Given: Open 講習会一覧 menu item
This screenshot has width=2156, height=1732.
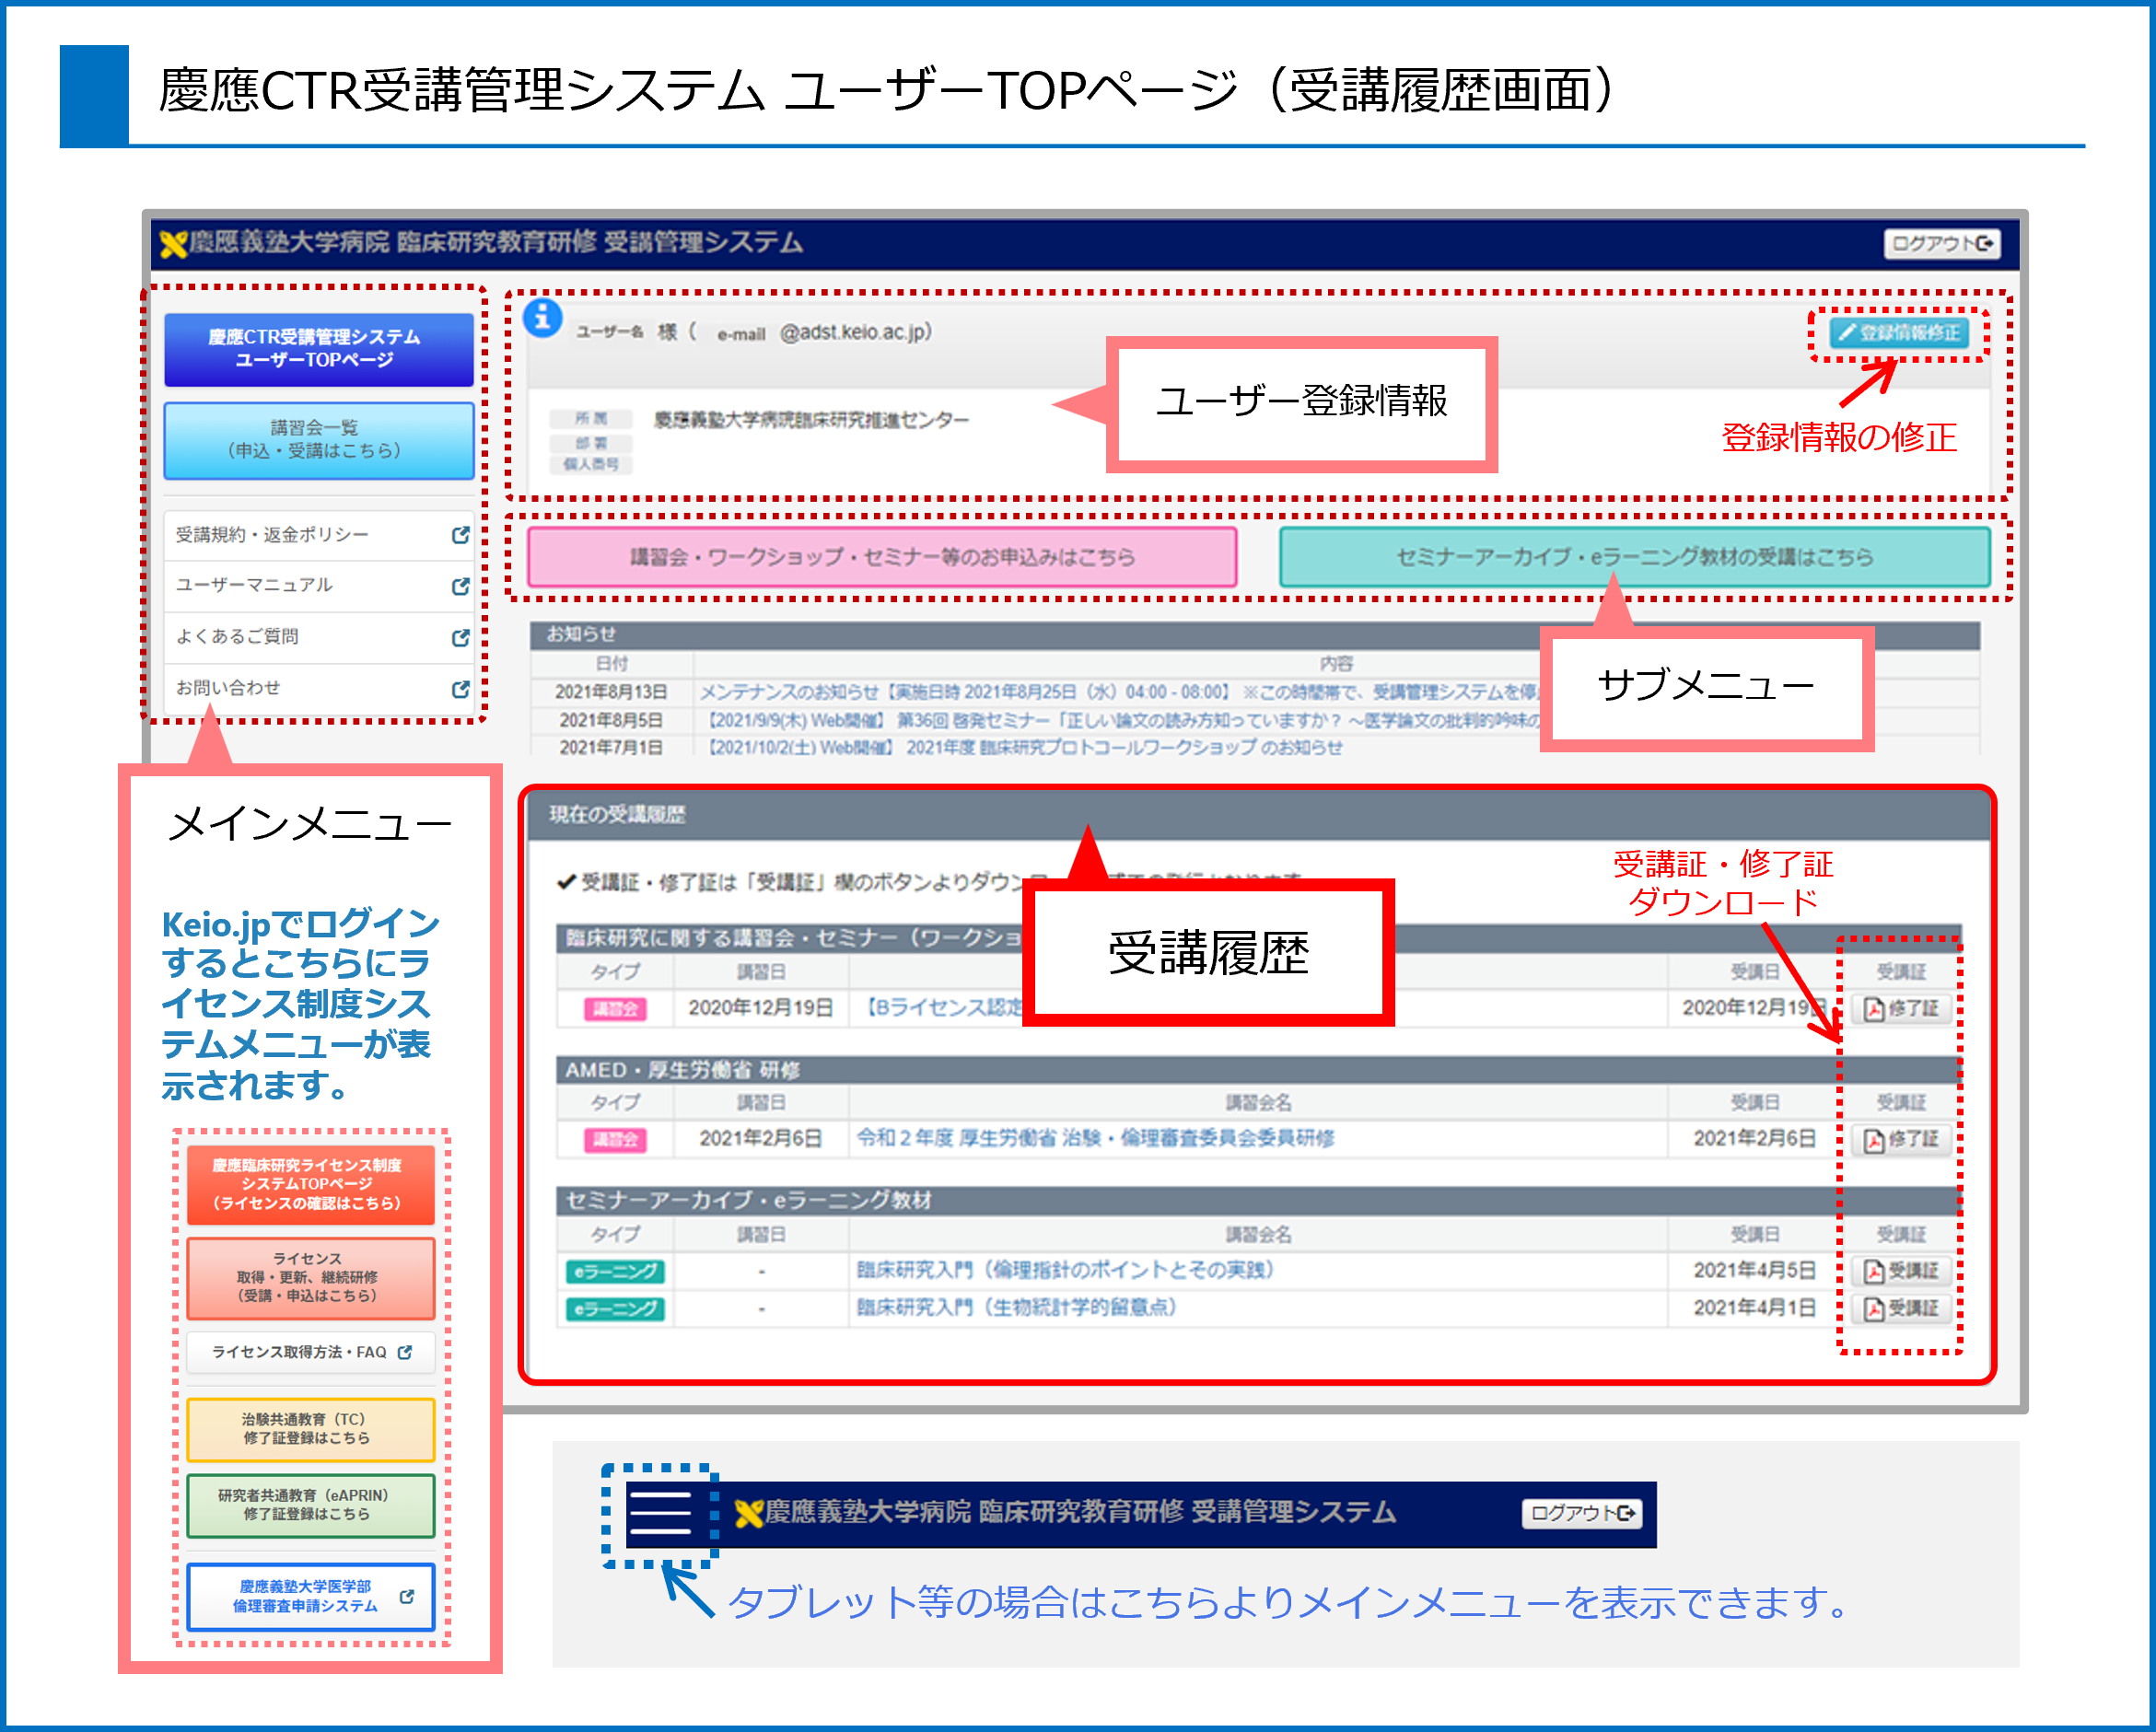Looking at the screenshot, I should (318, 440).
